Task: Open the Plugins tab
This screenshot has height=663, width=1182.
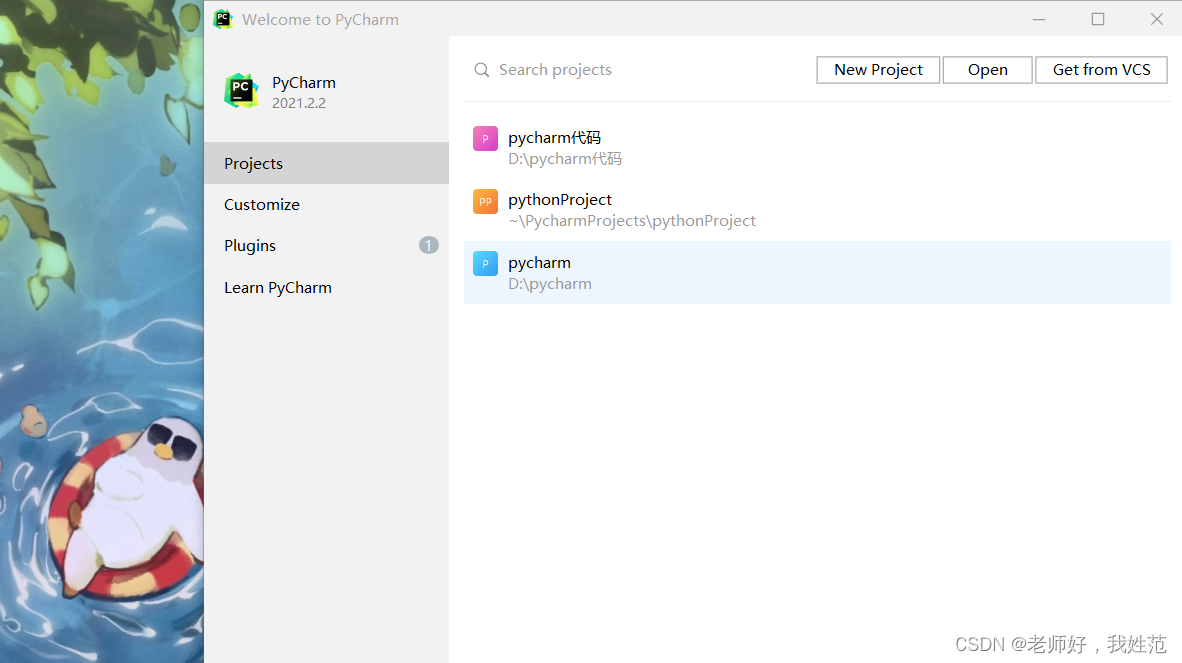Action: (326, 246)
